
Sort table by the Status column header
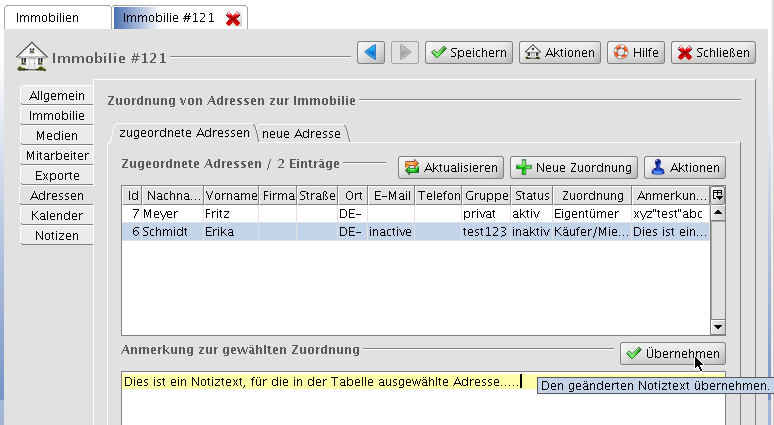[x=532, y=195]
